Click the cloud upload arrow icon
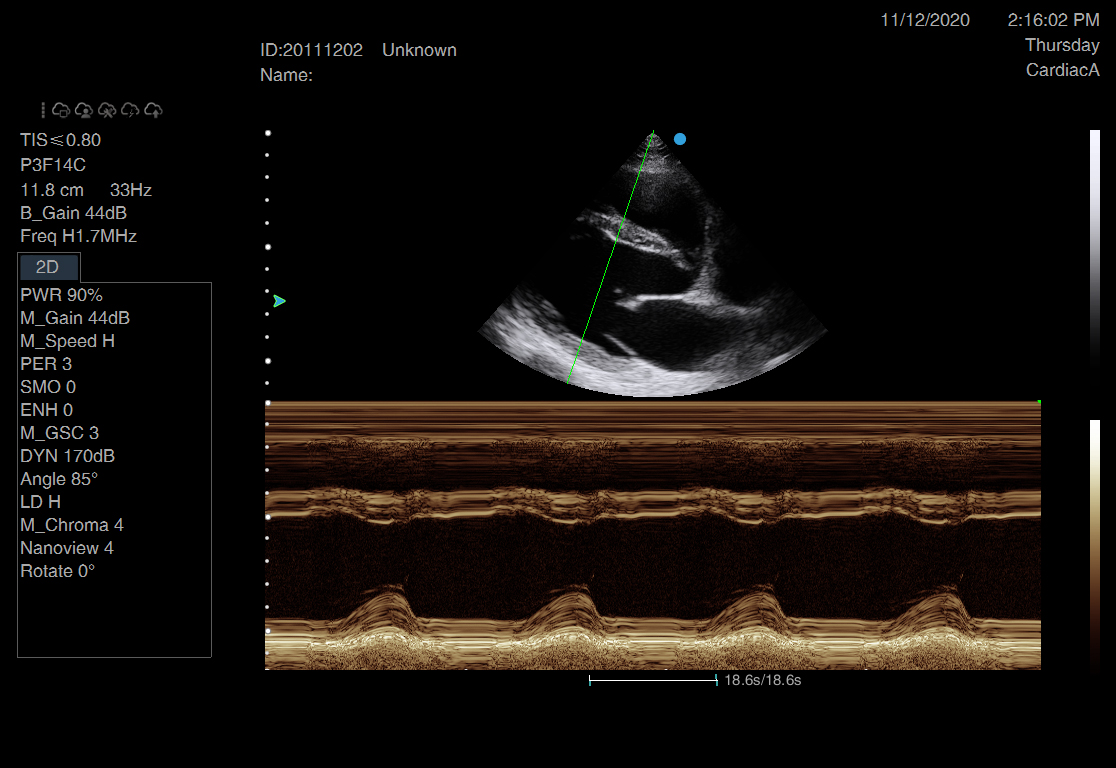Screen dimensions: 1116x768 [x=154, y=110]
